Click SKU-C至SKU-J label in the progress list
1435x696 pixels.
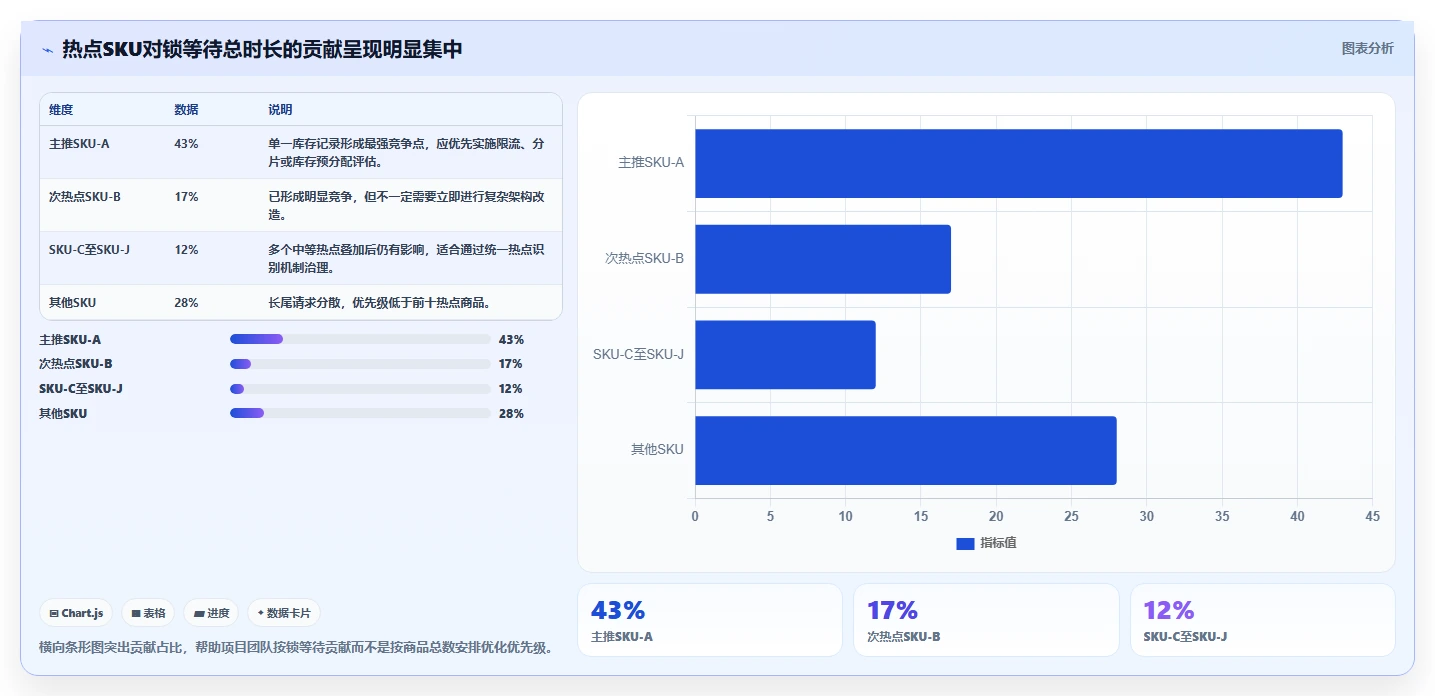[81, 389]
